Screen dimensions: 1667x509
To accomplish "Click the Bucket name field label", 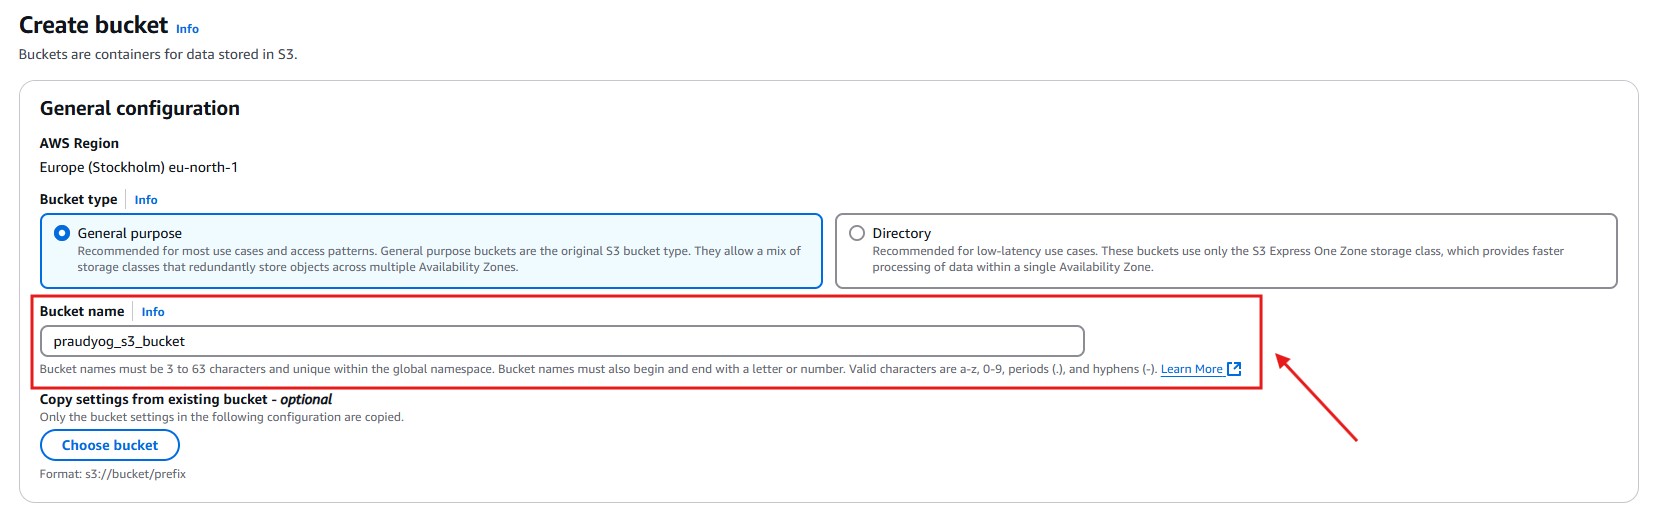I will (82, 312).
